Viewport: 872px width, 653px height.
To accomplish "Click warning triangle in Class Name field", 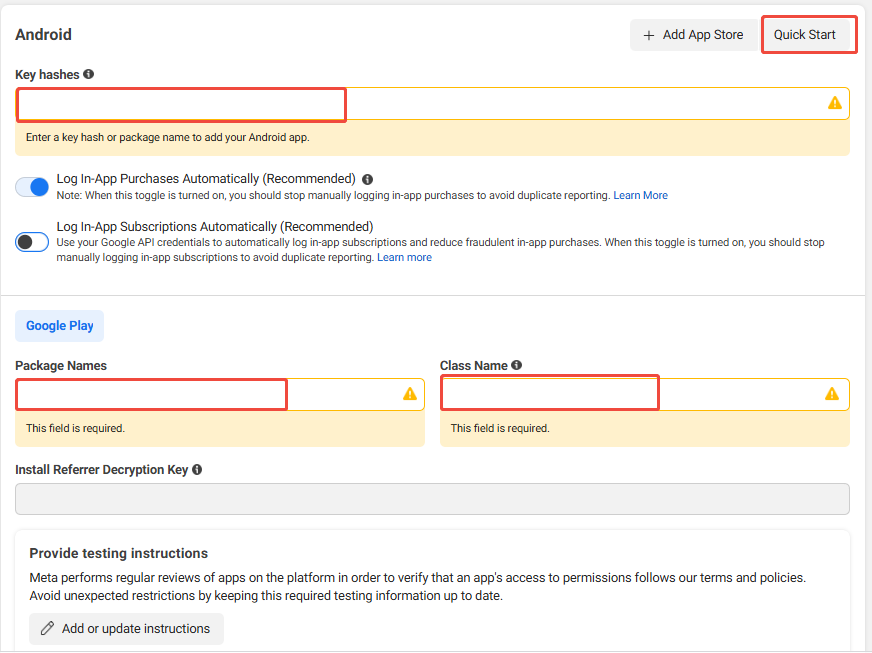I will tap(832, 394).
